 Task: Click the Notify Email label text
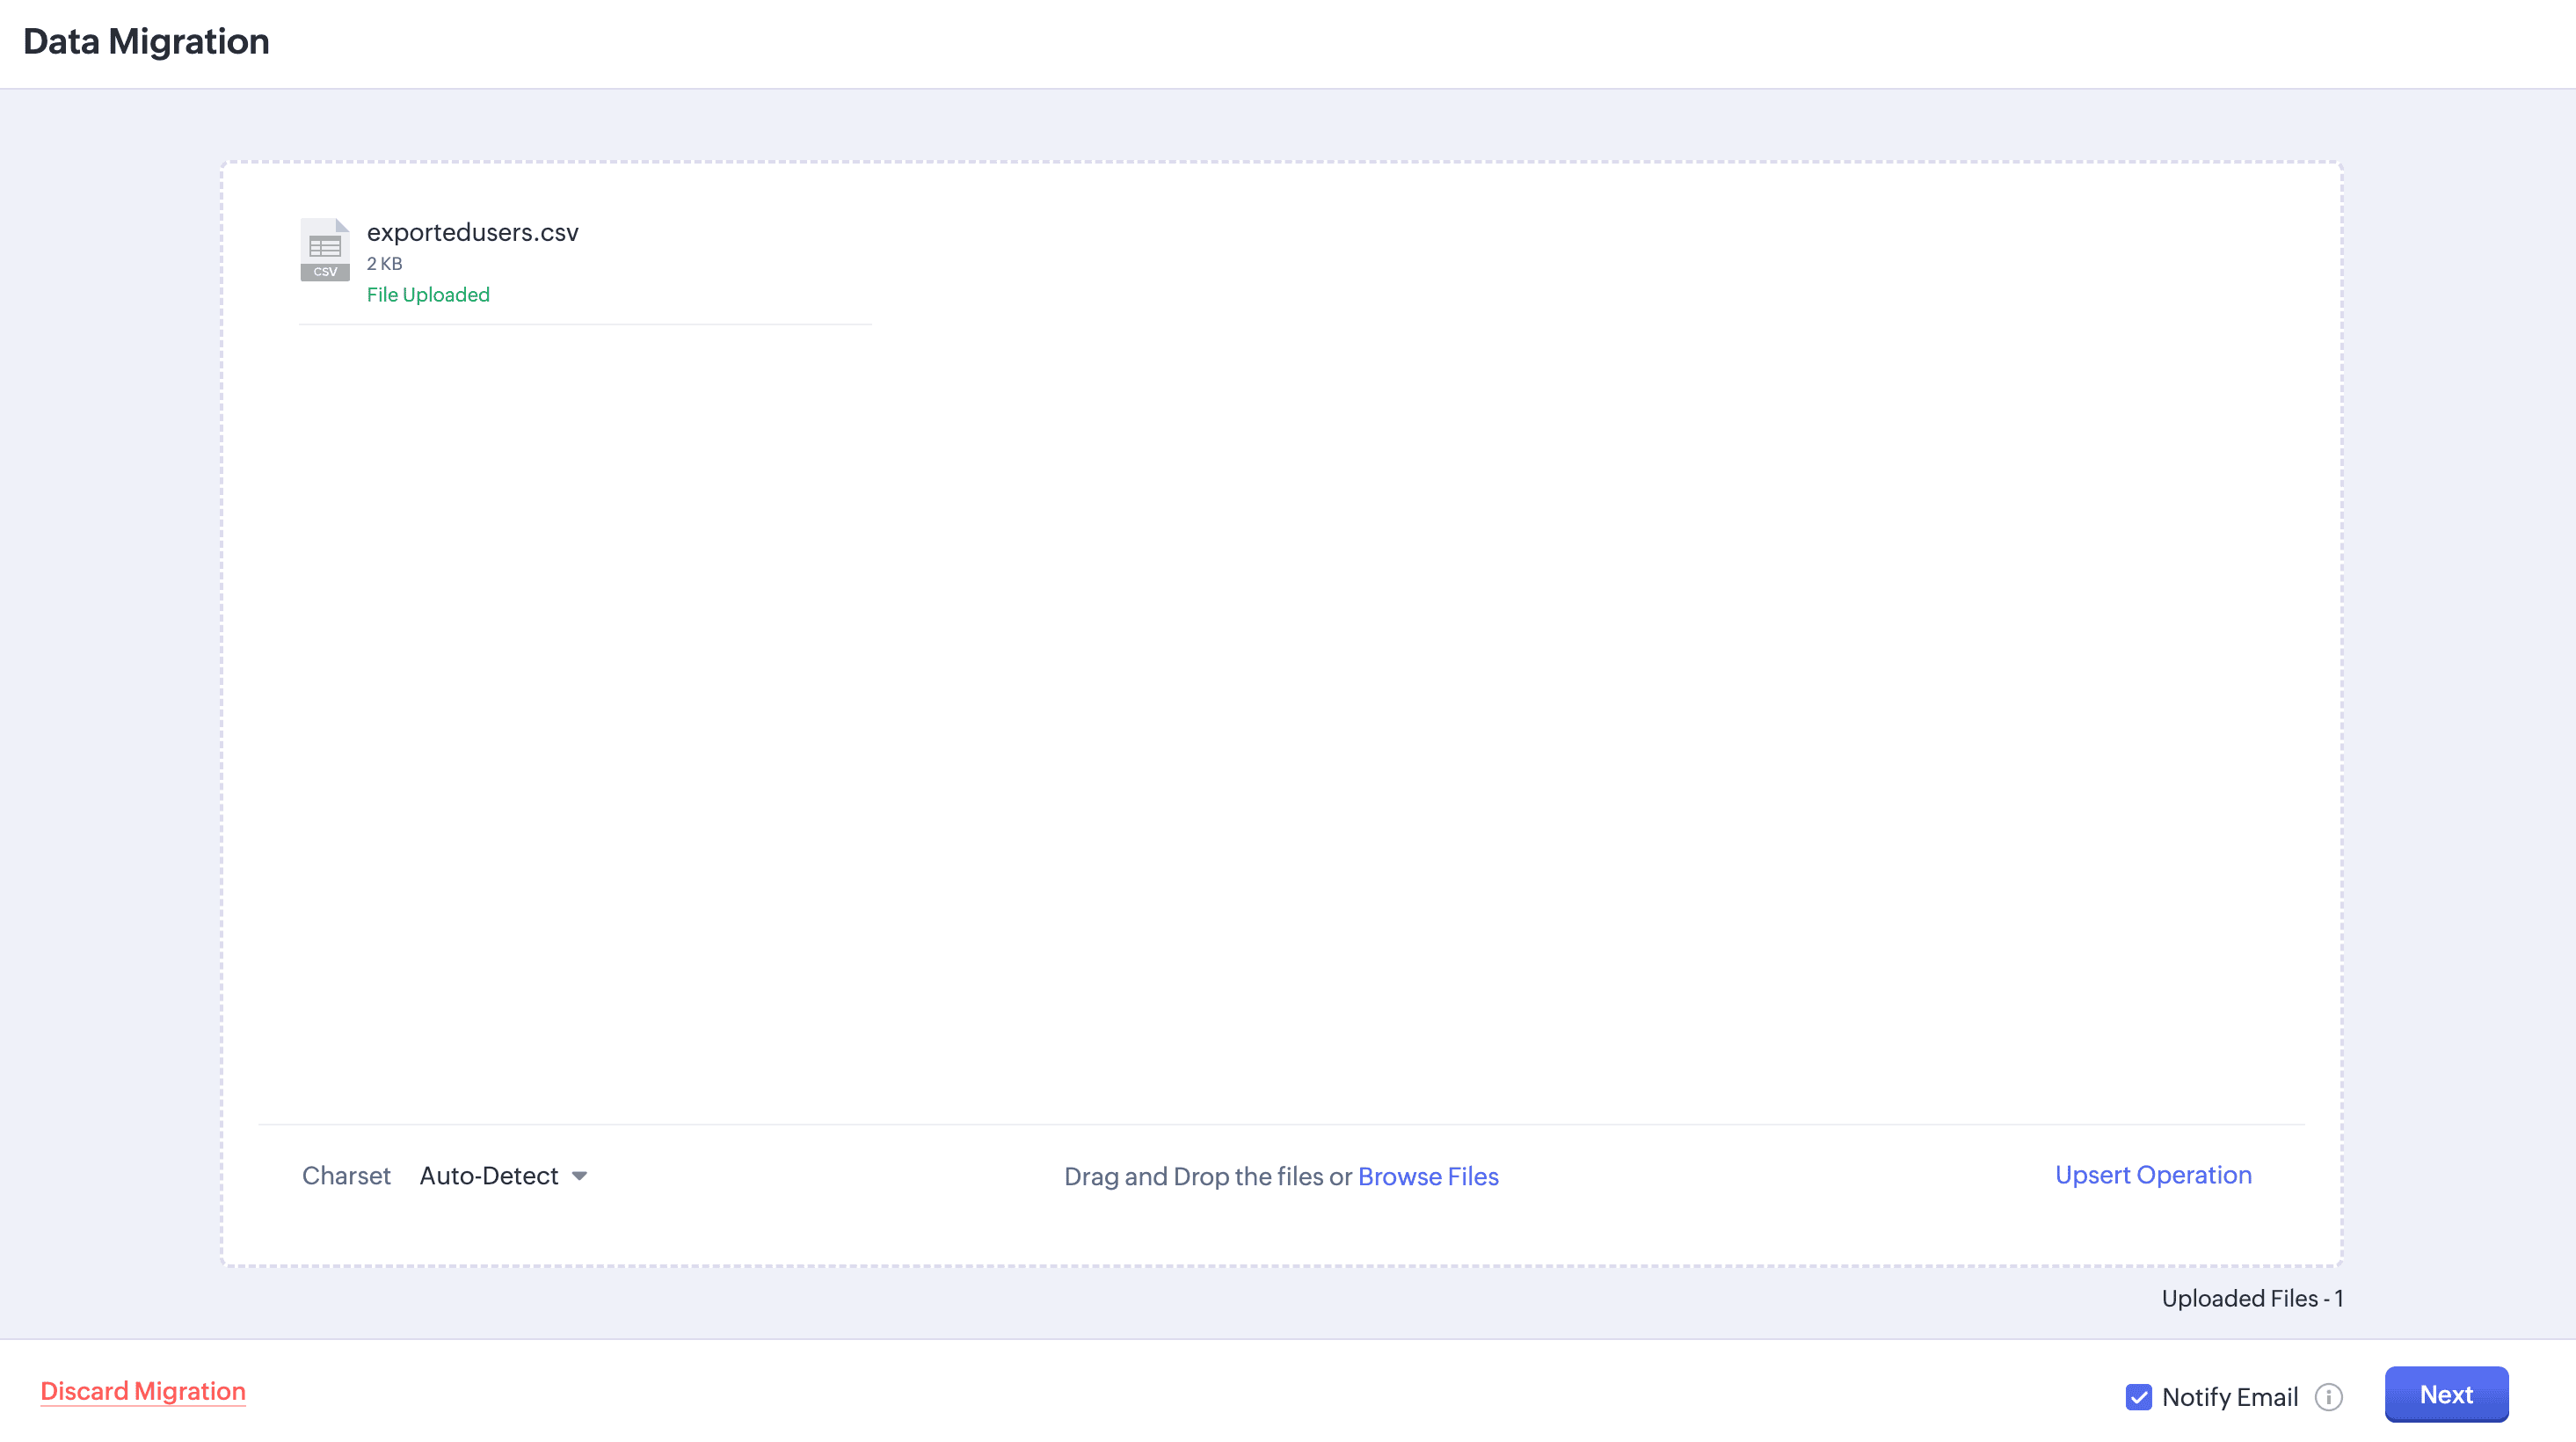pyautogui.click(x=2229, y=1396)
